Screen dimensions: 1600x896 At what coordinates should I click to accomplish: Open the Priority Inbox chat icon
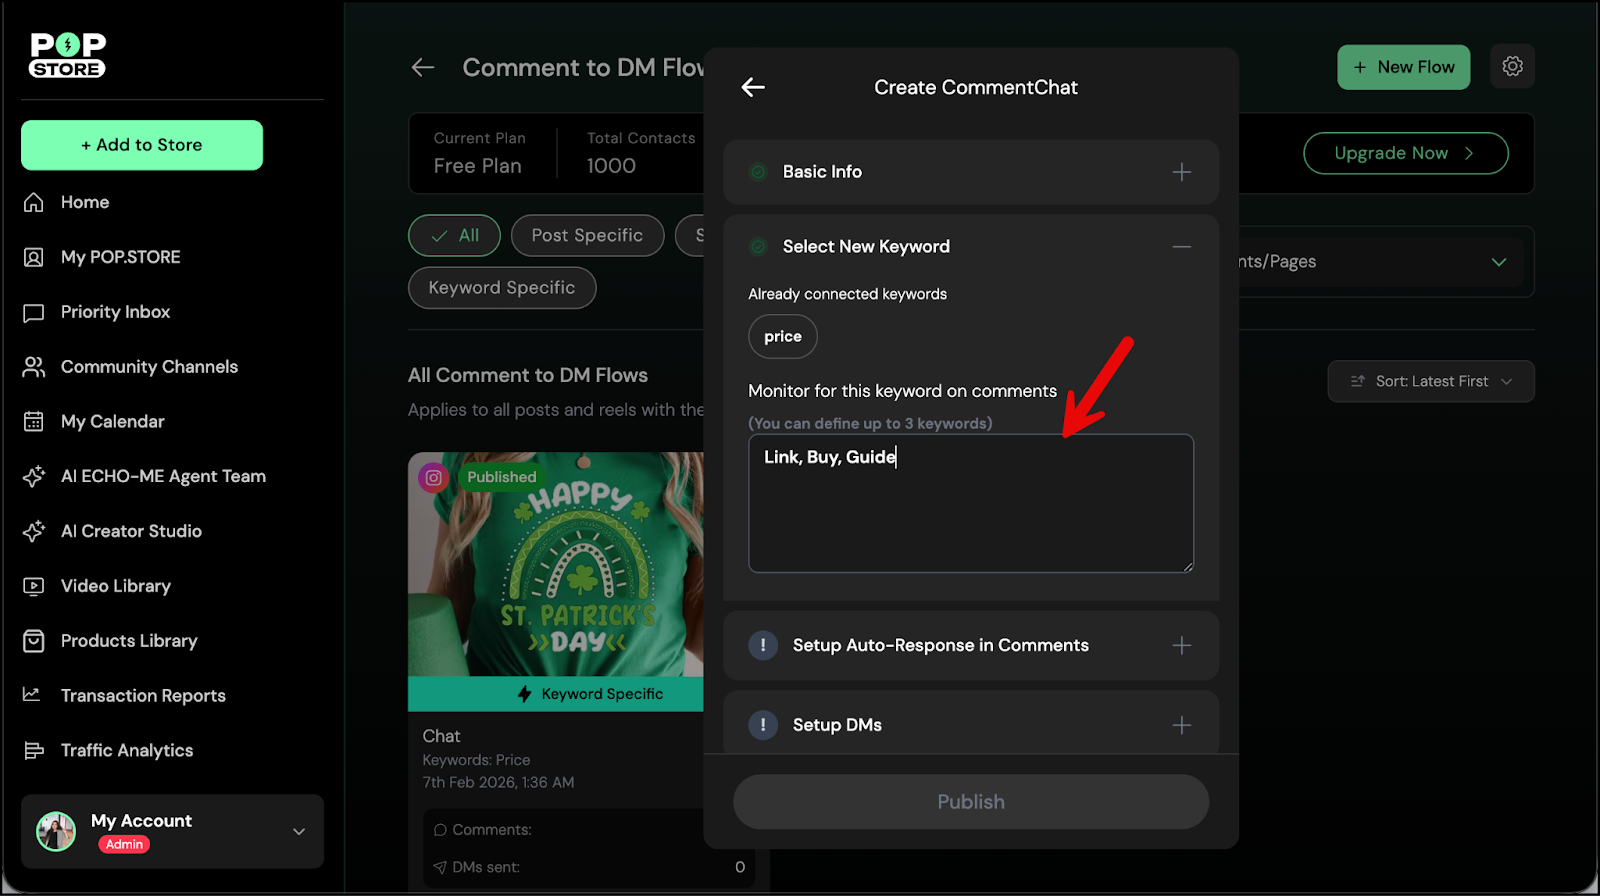click(x=34, y=313)
